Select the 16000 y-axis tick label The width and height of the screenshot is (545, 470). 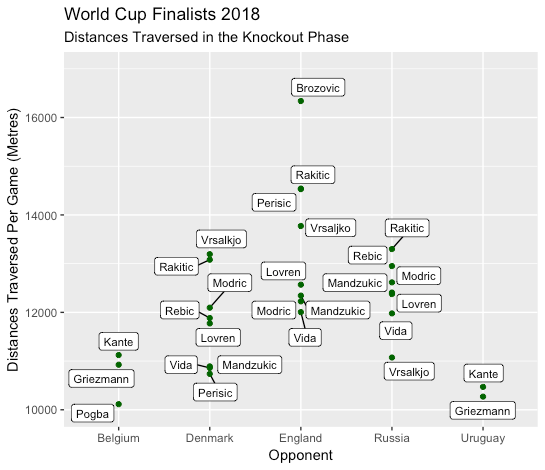point(41,118)
